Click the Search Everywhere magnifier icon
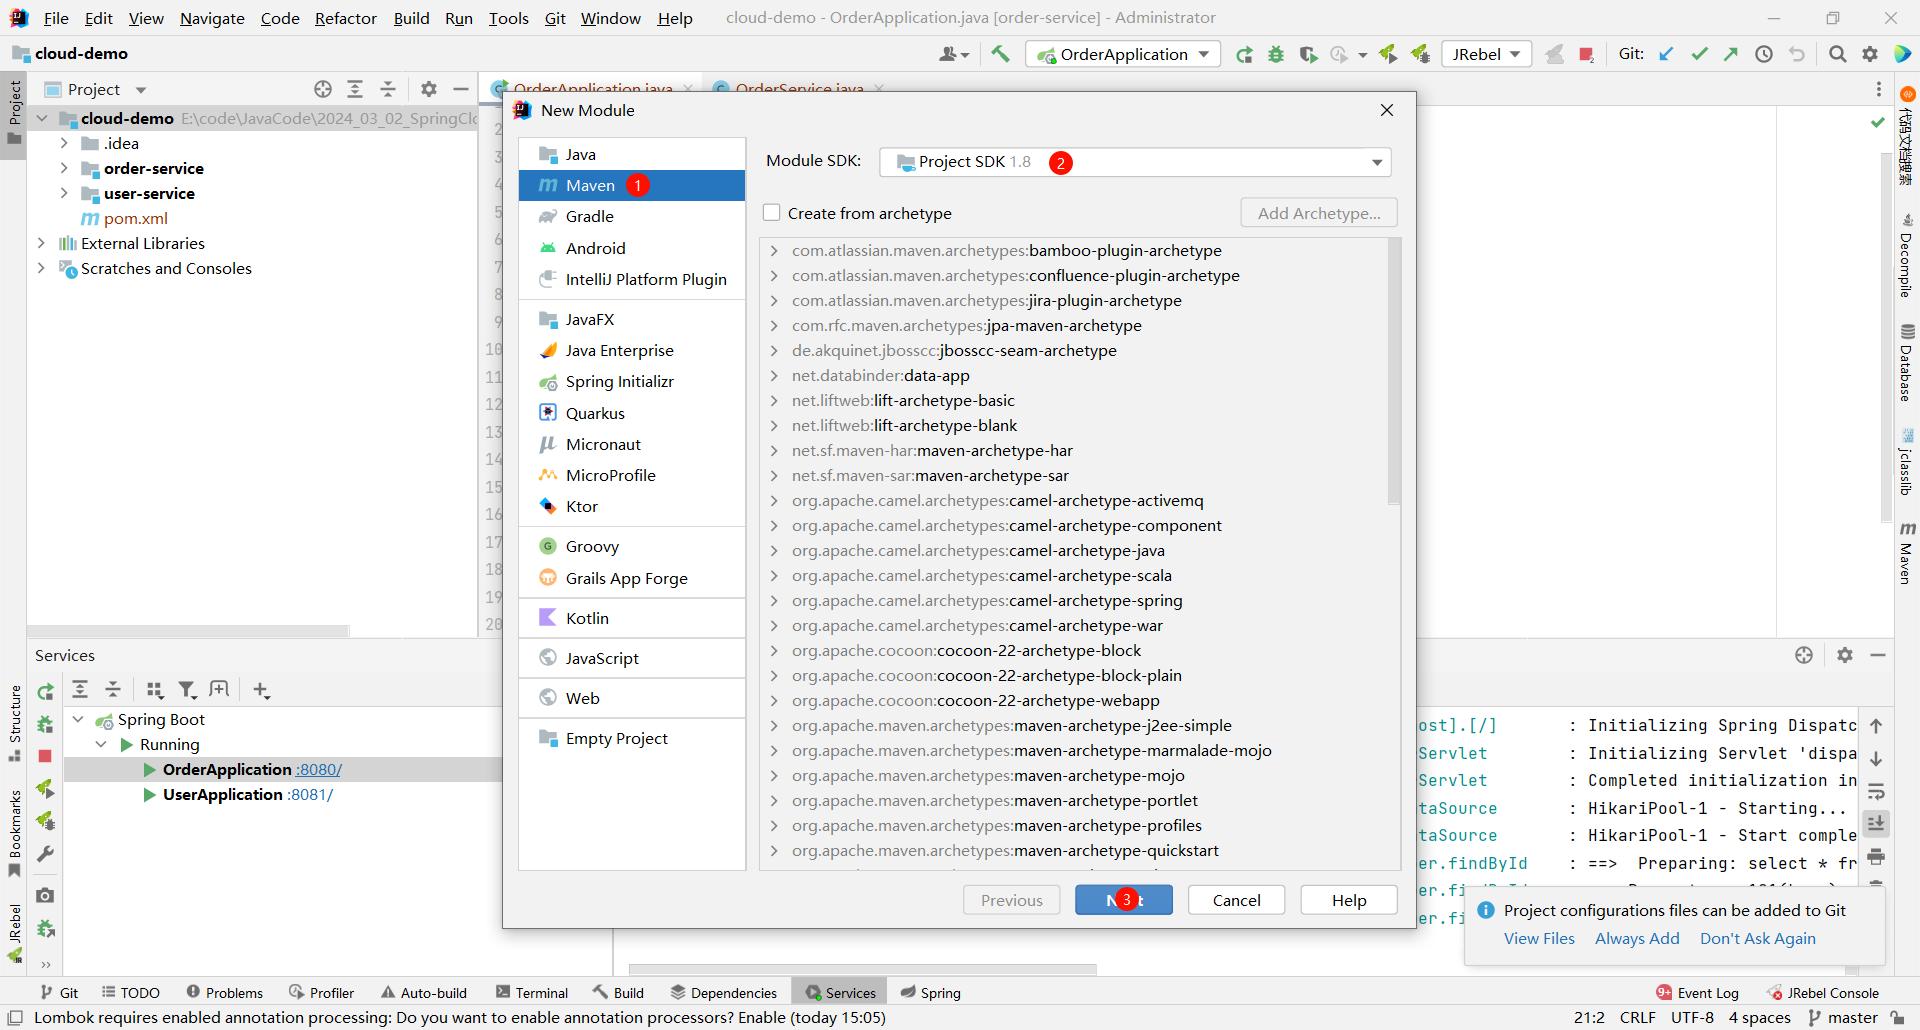Screen dimensions: 1920x1030 [1837, 54]
